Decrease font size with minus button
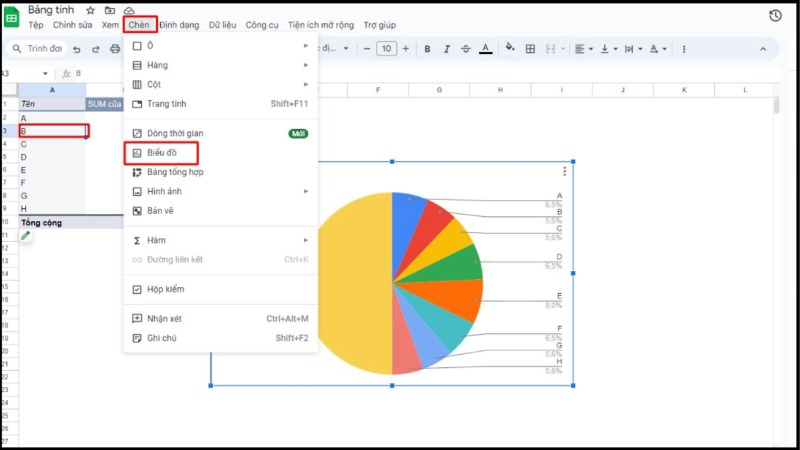Screen dimensions: 800x450 tap(367, 49)
